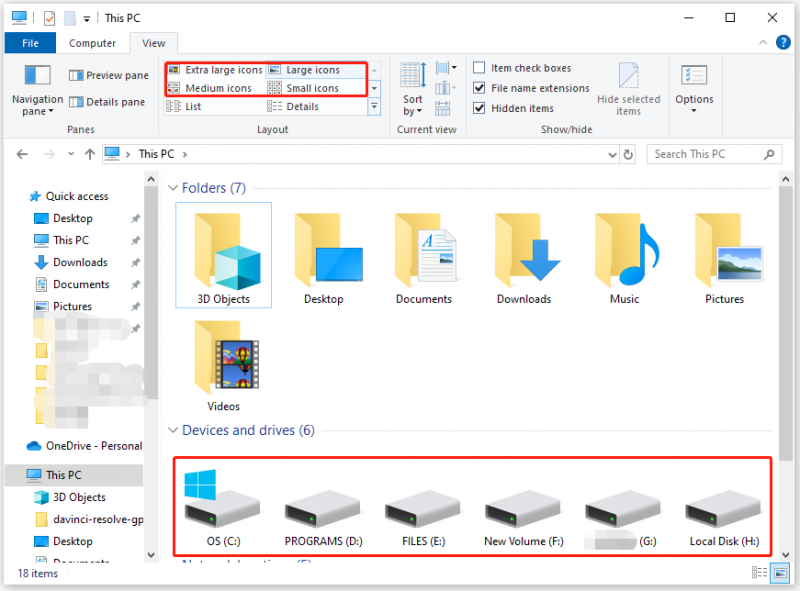The image size is (800, 591).
Task: Select Medium icons layout
Action: point(210,88)
